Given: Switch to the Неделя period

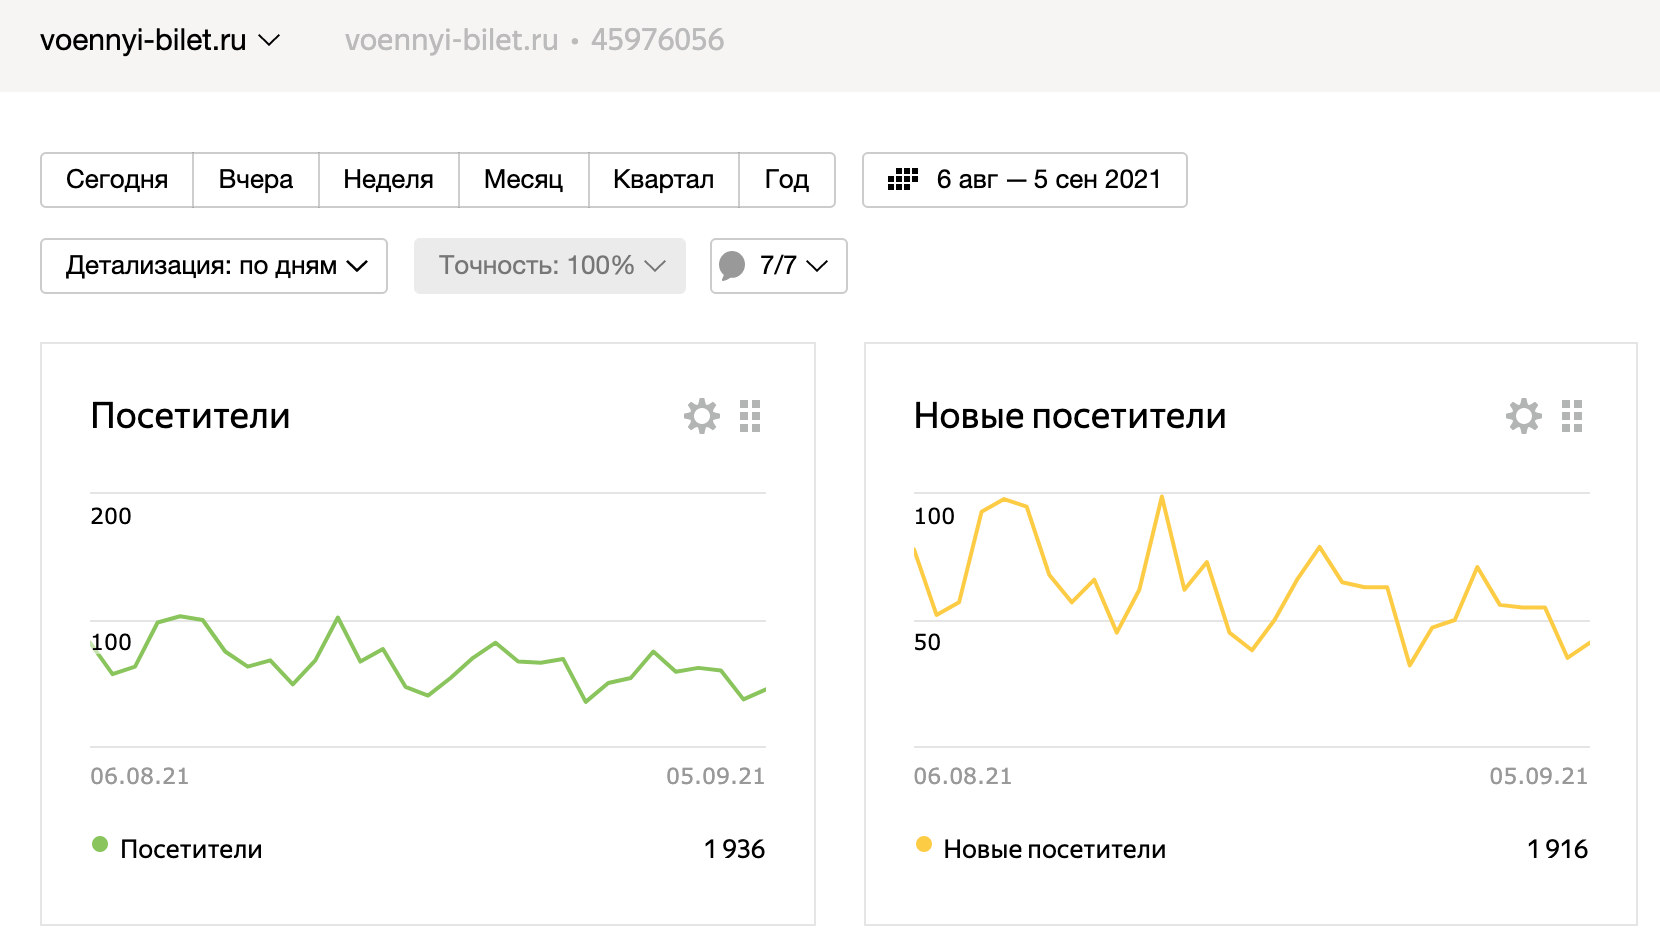Looking at the screenshot, I should coord(388,180).
